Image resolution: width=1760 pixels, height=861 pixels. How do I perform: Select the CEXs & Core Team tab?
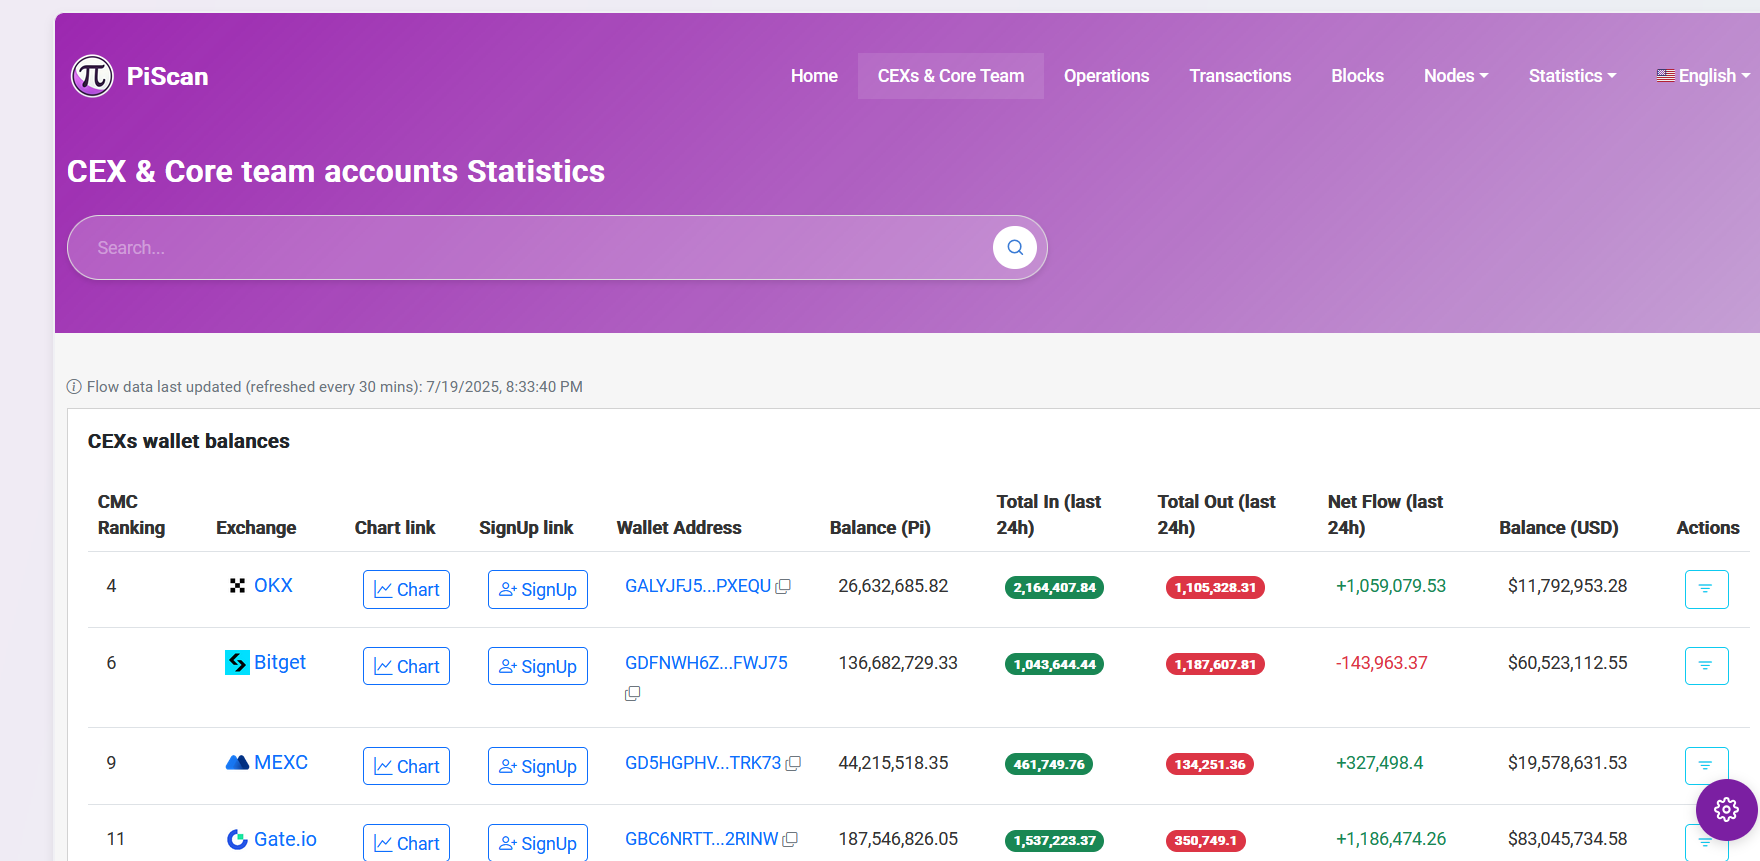(951, 76)
